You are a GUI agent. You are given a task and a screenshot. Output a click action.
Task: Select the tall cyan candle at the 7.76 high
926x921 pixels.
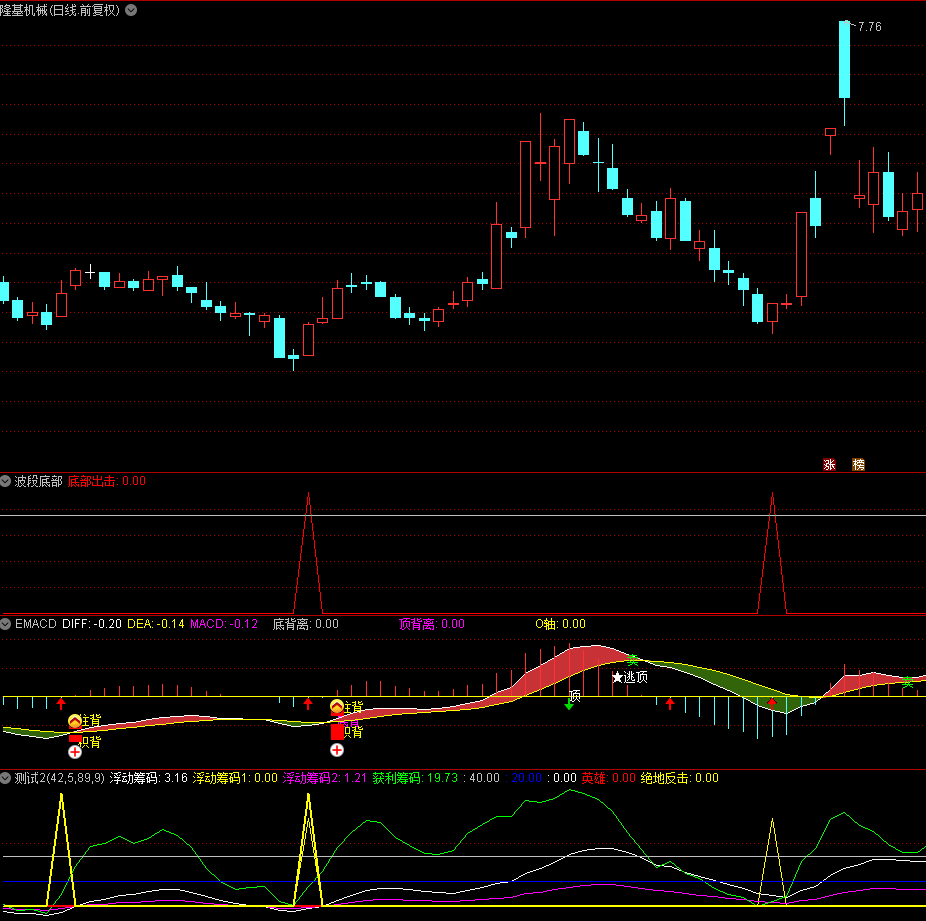pyautogui.click(x=845, y=60)
